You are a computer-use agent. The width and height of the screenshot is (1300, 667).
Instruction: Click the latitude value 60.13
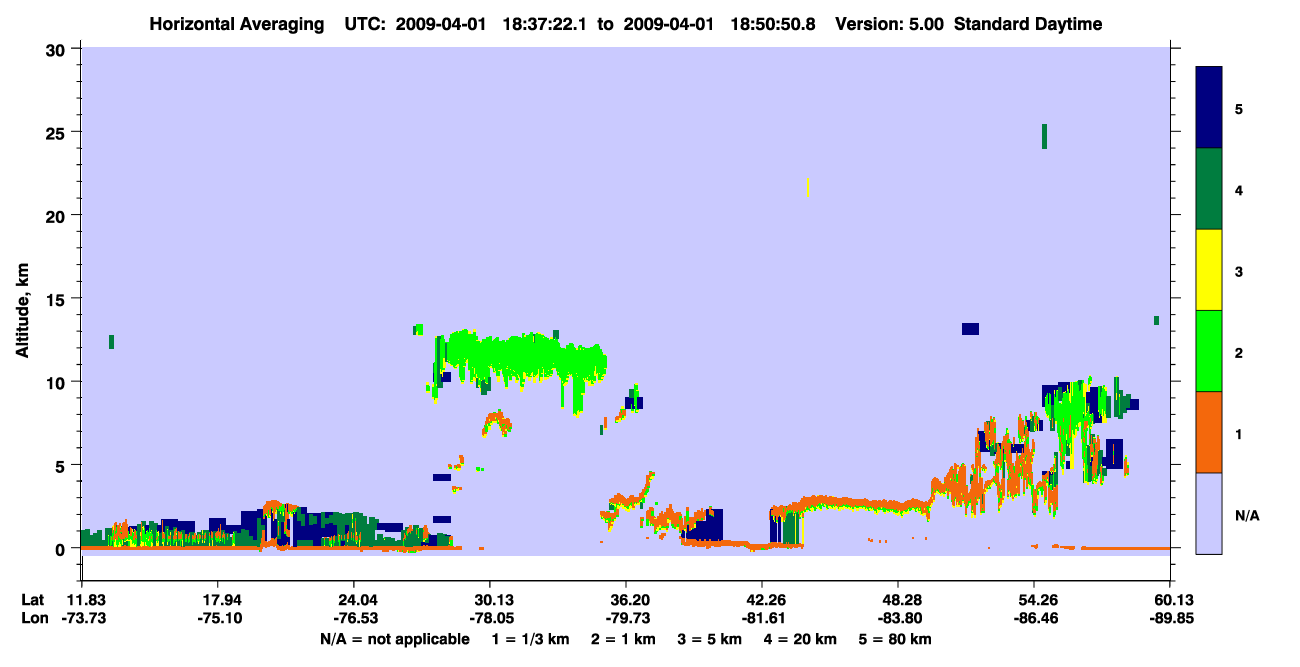tap(1170, 600)
